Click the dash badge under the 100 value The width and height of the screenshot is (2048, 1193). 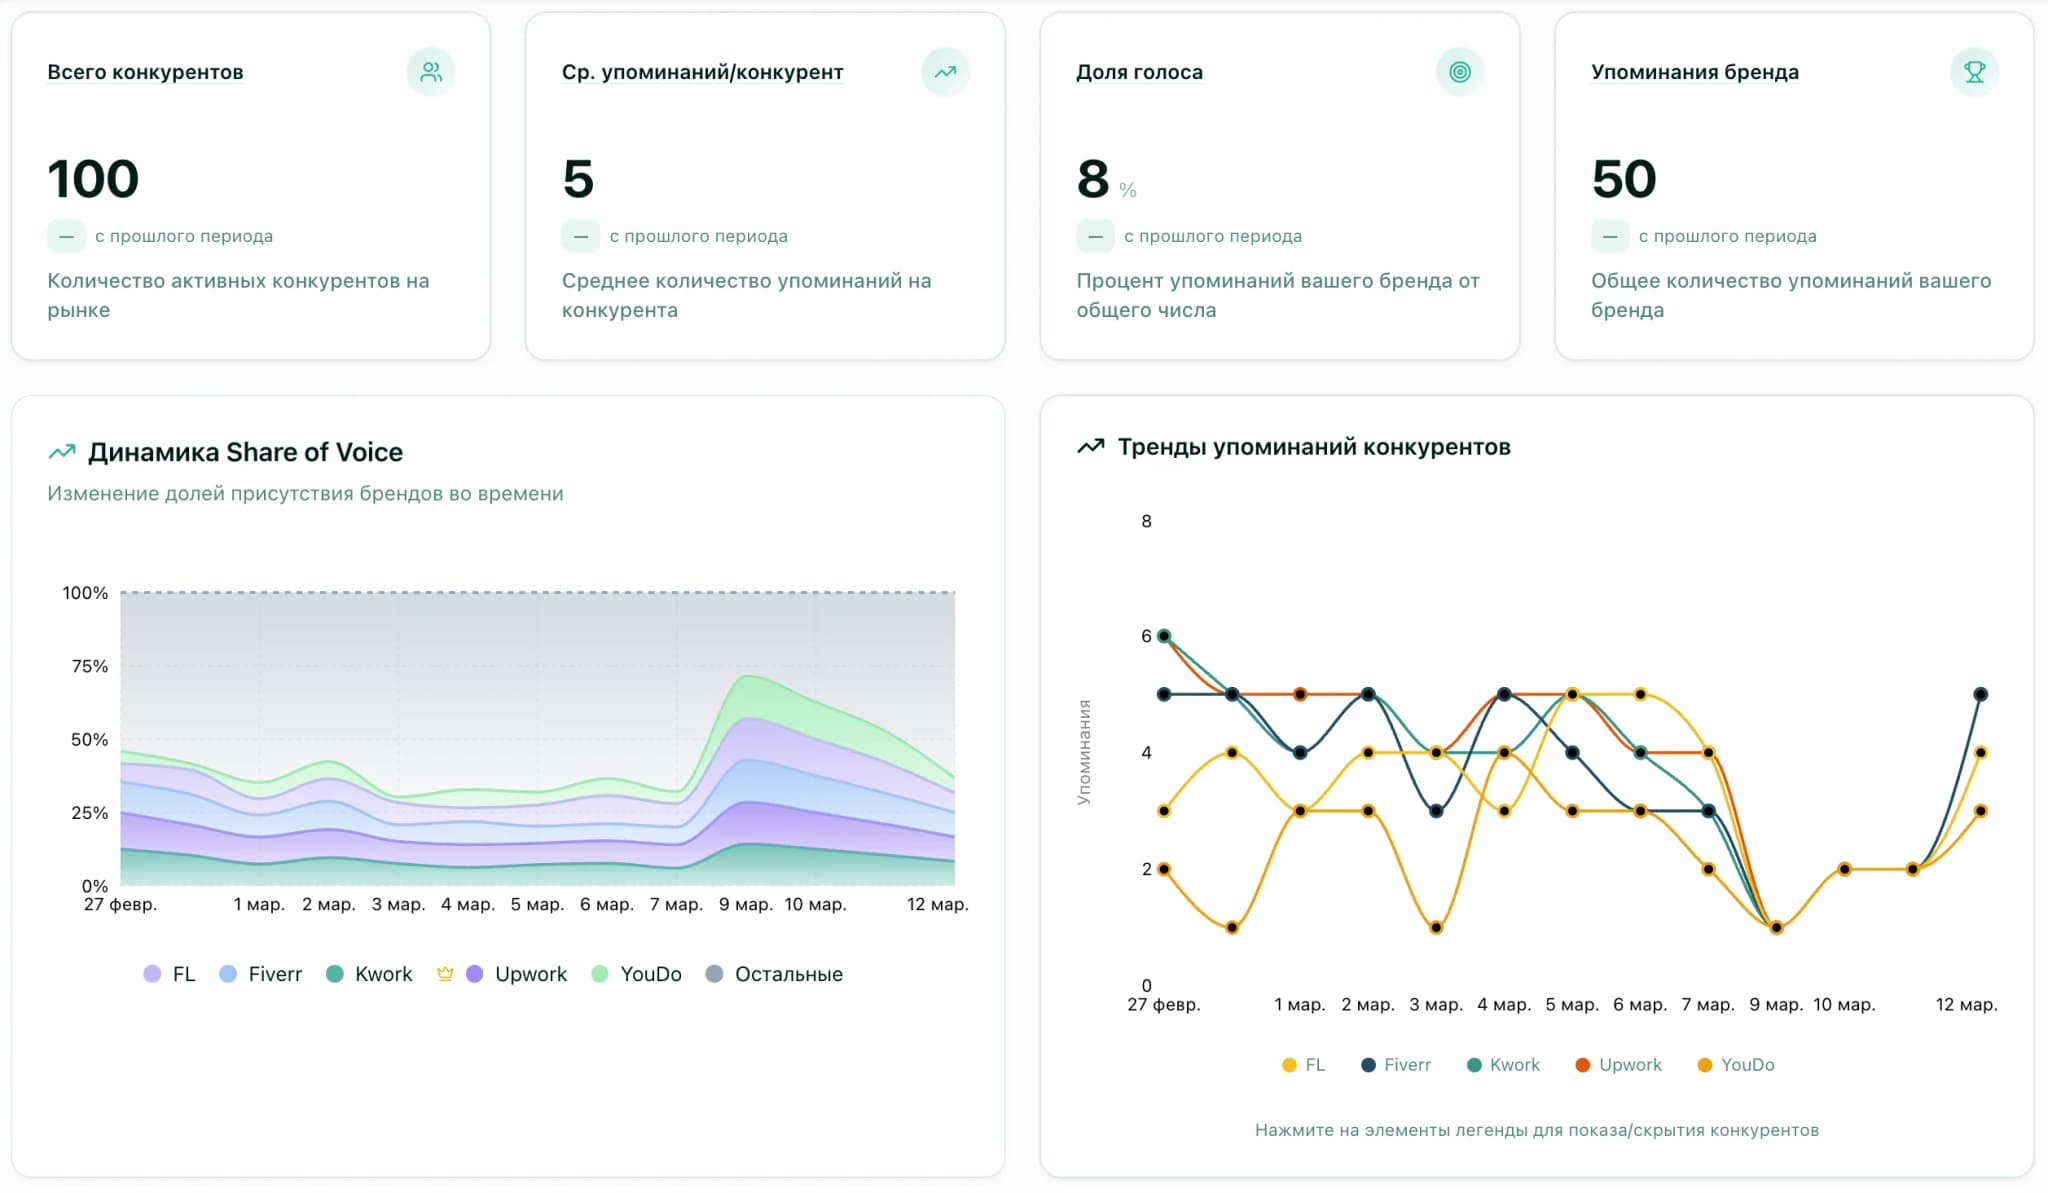[66, 237]
